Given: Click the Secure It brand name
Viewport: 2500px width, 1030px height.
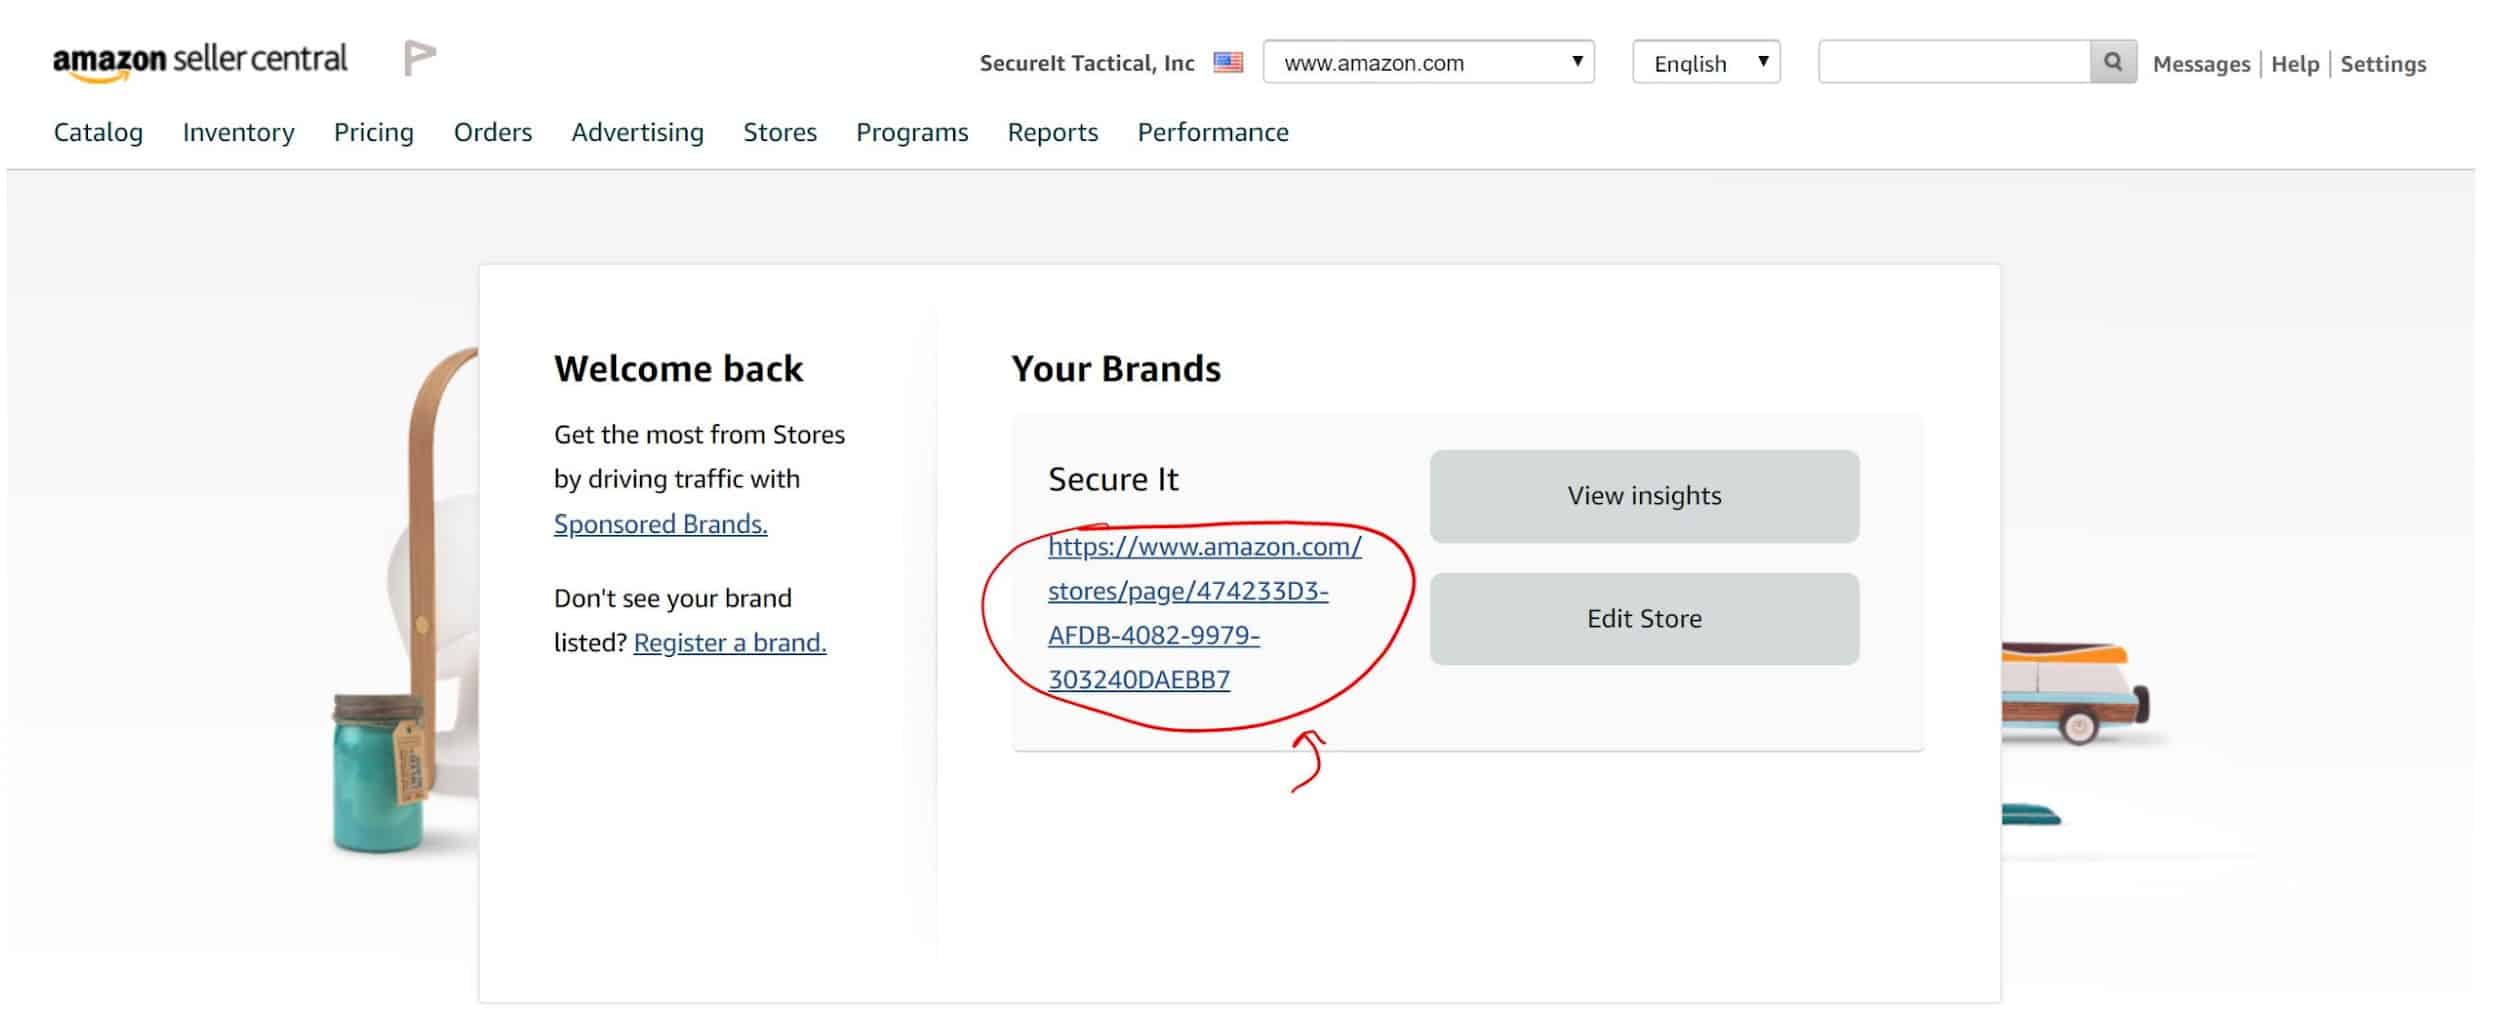Looking at the screenshot, I should (1113, 479).
